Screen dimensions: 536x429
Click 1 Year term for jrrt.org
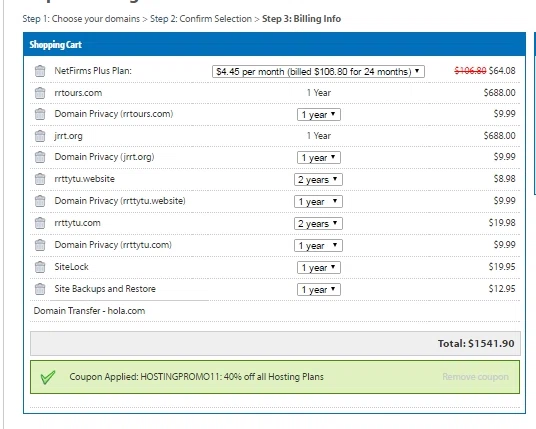point(319,136)
